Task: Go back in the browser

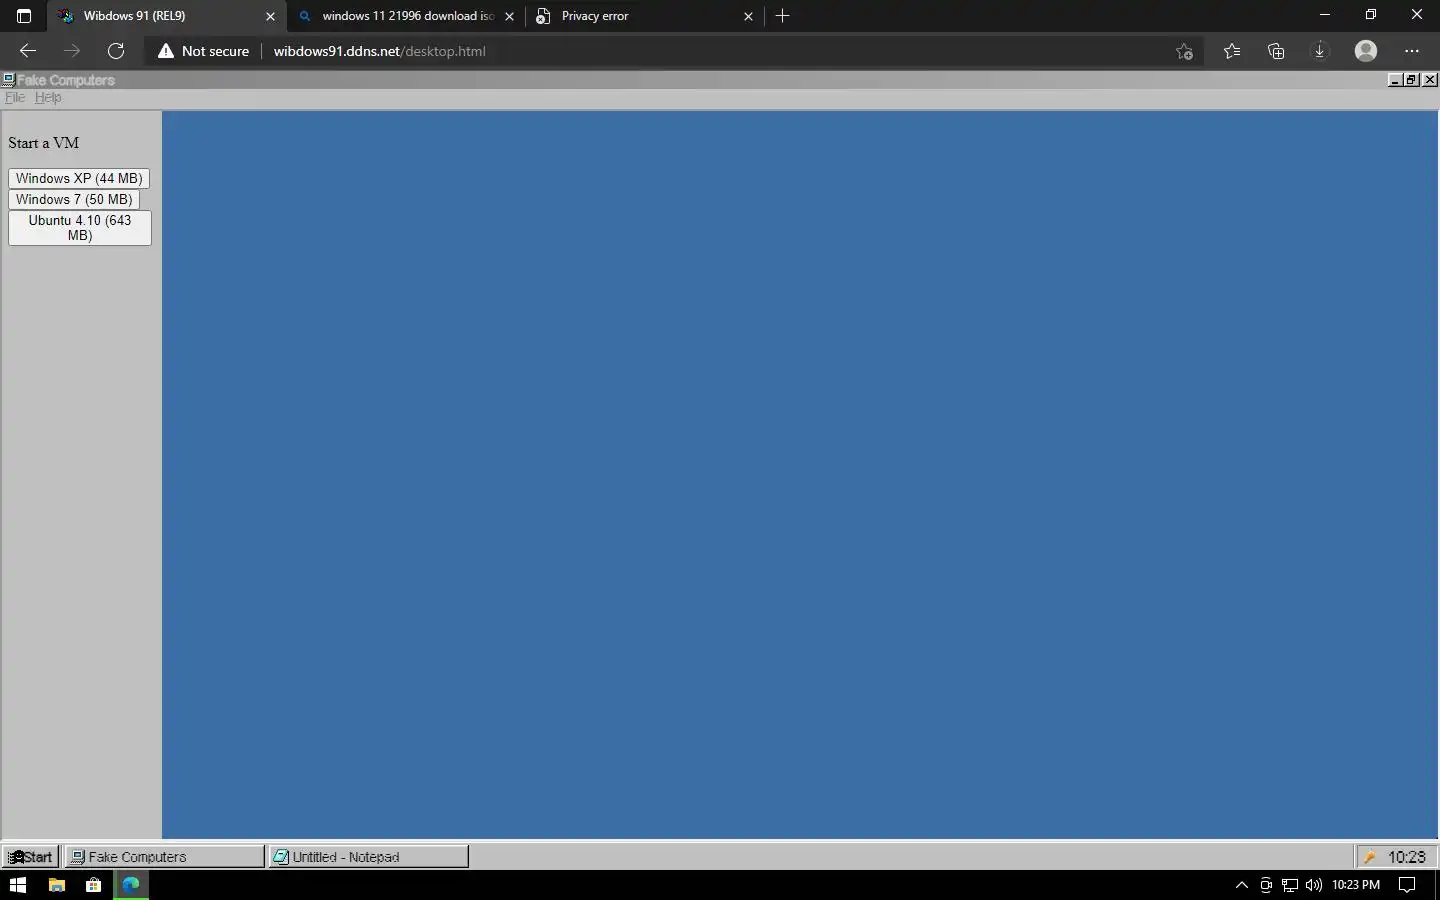Action: [x=28, y=51]
